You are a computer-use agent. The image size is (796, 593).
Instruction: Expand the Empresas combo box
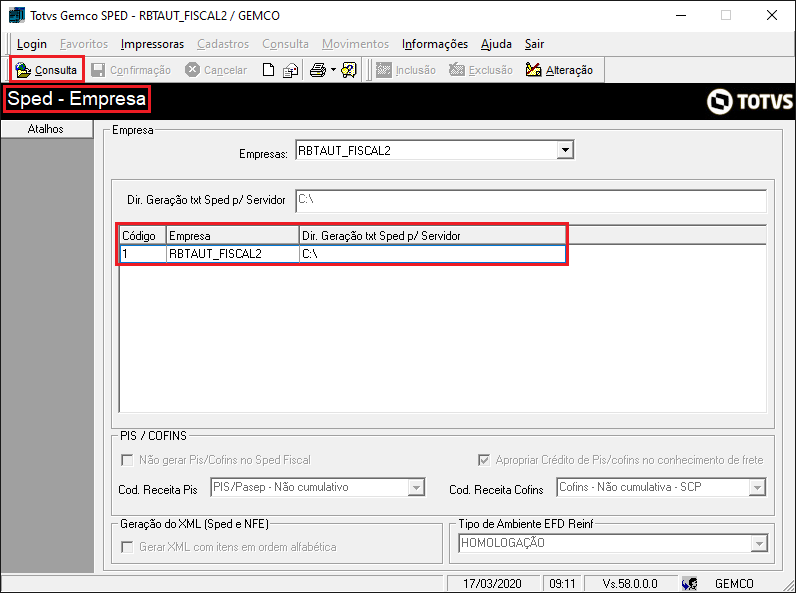(565, 150)
